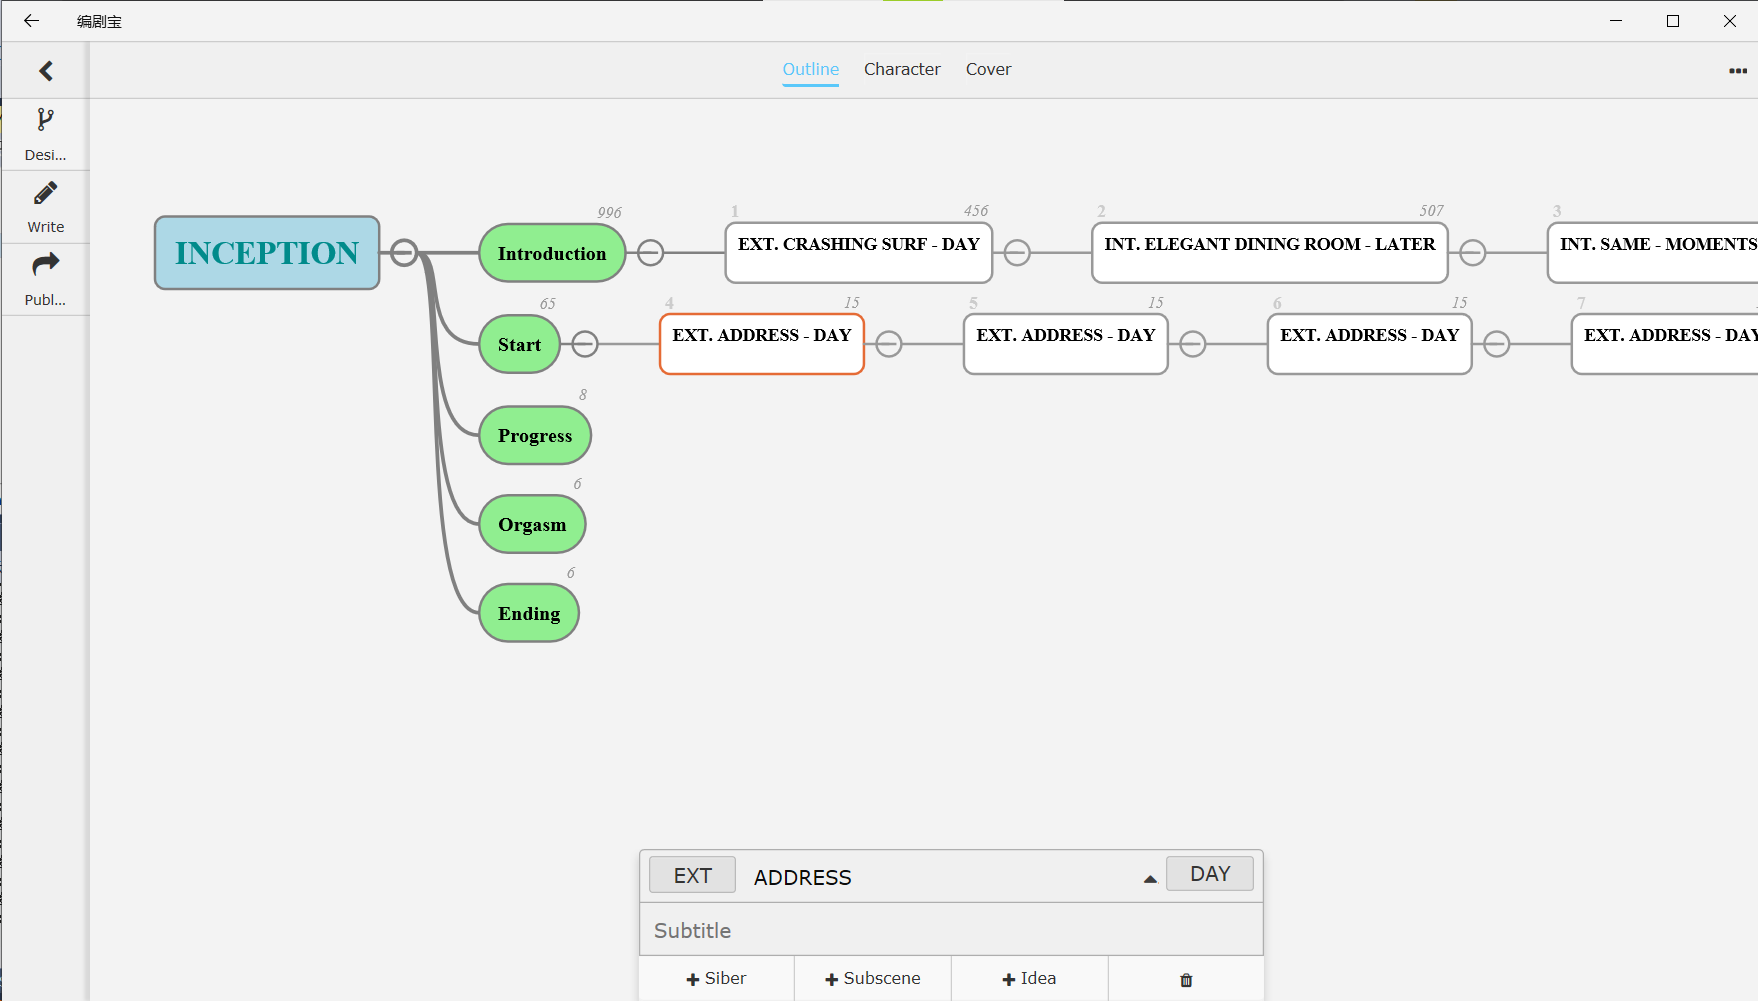Select the INT. SAME - MOMENTS scene
Screen dimensions: 1758x1001
click(1653, 253)
